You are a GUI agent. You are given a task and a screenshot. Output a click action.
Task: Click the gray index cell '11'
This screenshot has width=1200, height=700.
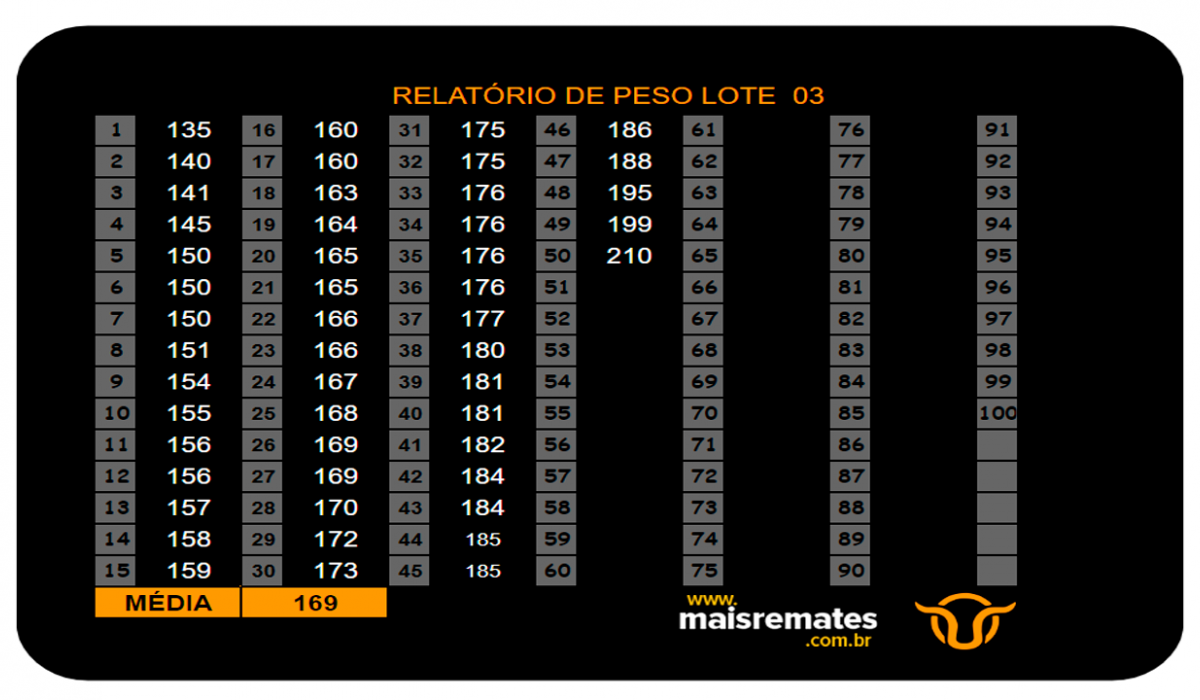[116, 445]
